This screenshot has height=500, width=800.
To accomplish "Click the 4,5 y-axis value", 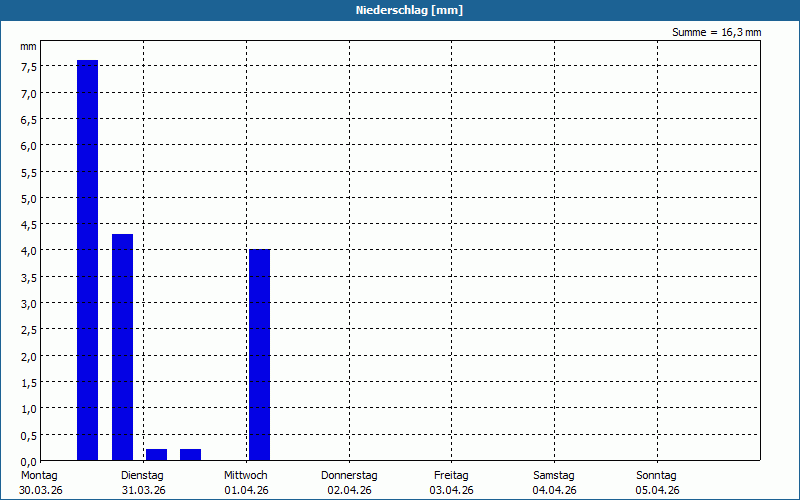I will tap(29, 225).
